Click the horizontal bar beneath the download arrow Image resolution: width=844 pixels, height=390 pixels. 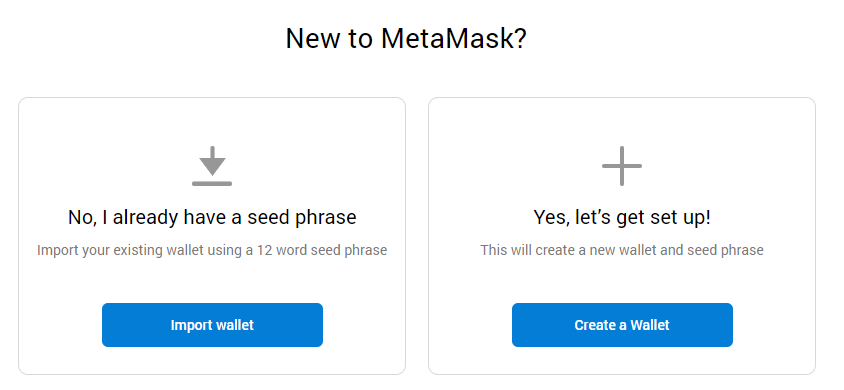coord(212,183)
